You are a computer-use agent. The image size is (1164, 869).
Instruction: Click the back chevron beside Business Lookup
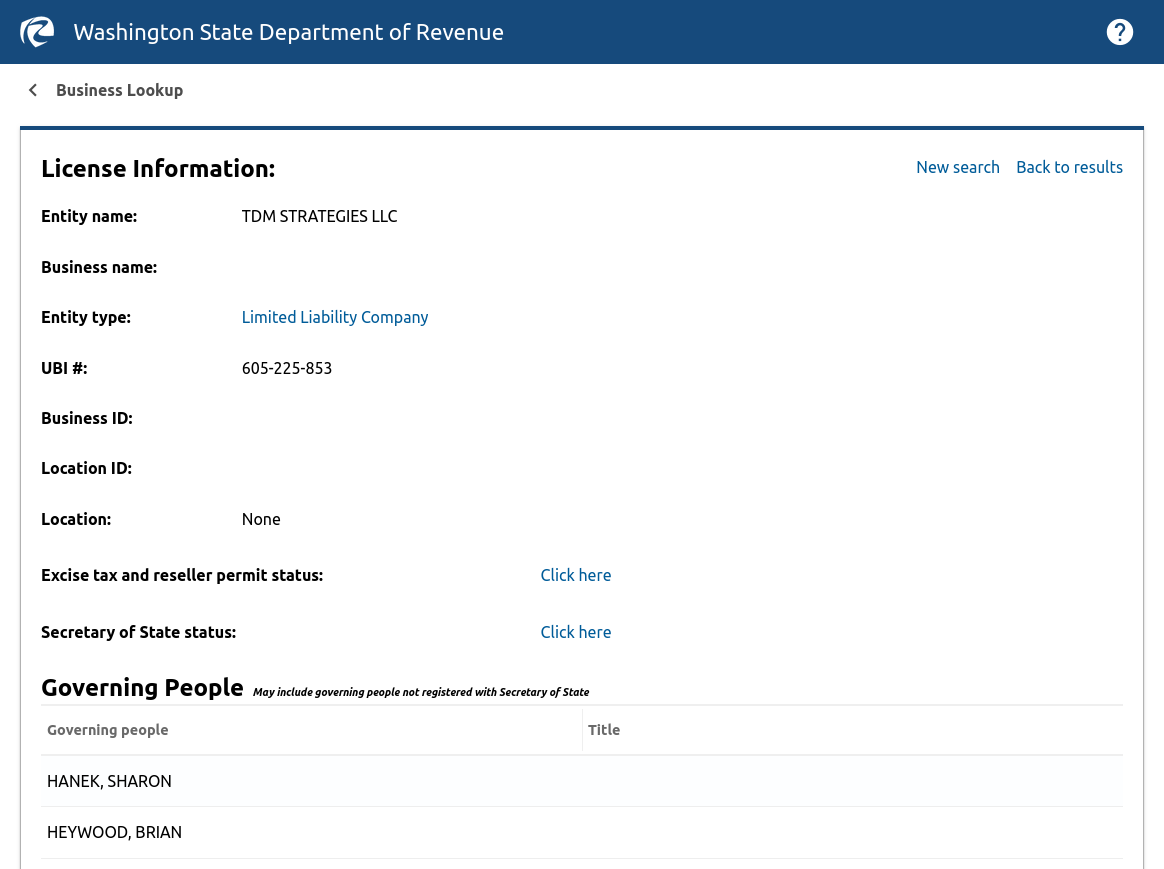pos(33,90)
